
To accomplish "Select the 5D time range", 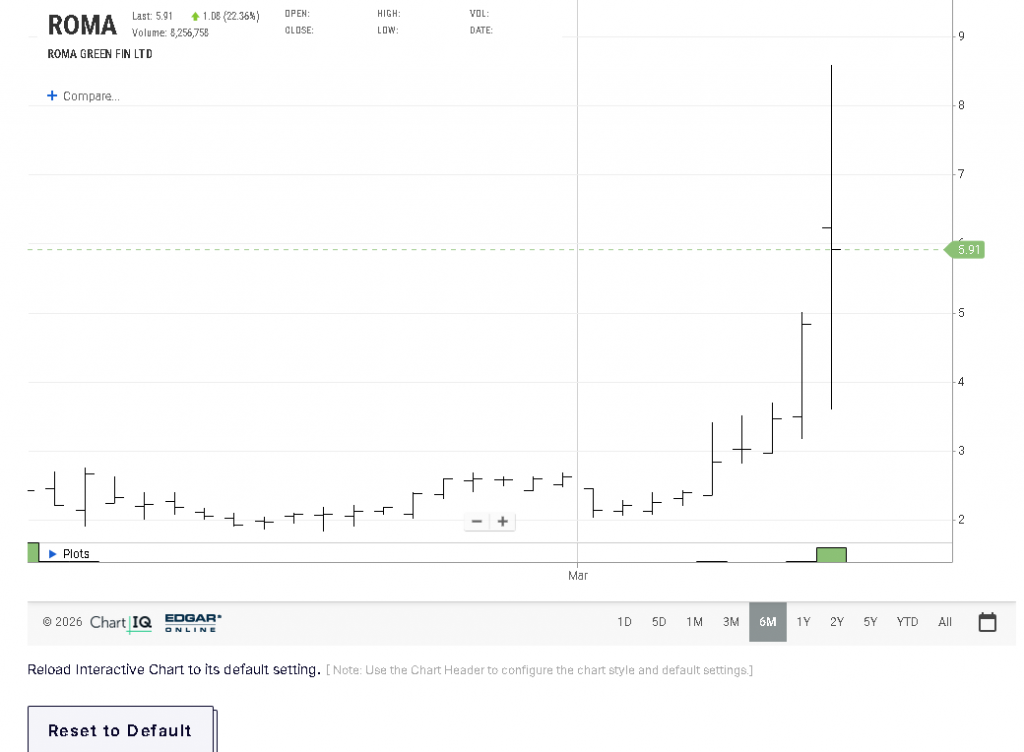I will pos(659,622).
